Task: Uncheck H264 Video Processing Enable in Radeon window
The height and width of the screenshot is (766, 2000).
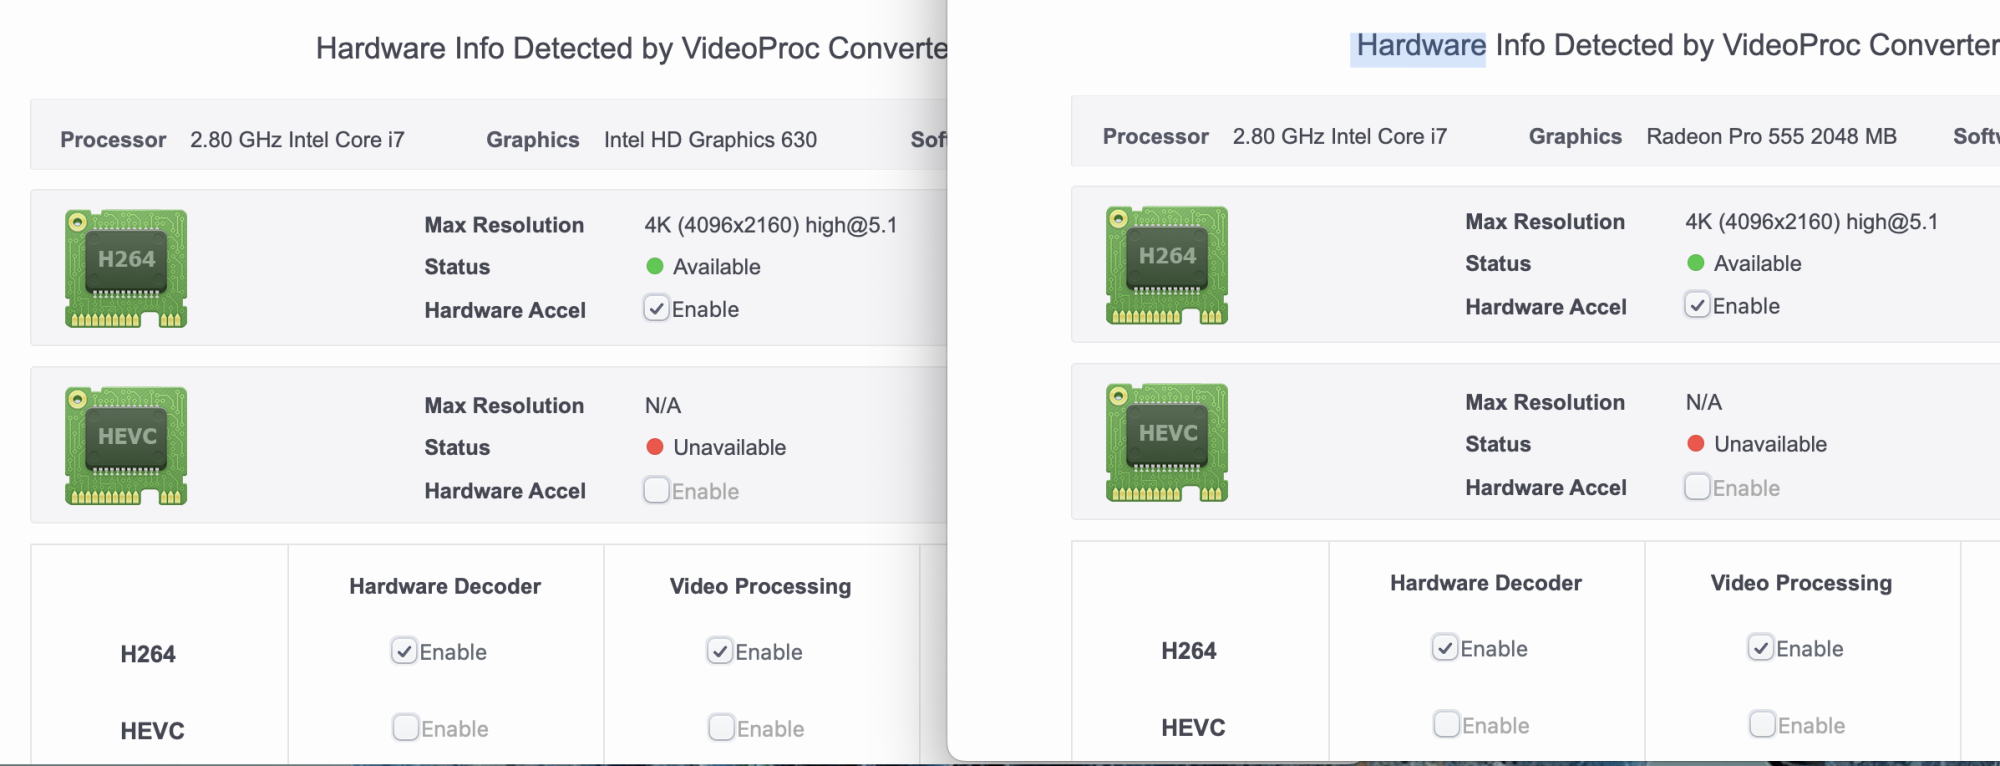Action: pos(1761,648)
